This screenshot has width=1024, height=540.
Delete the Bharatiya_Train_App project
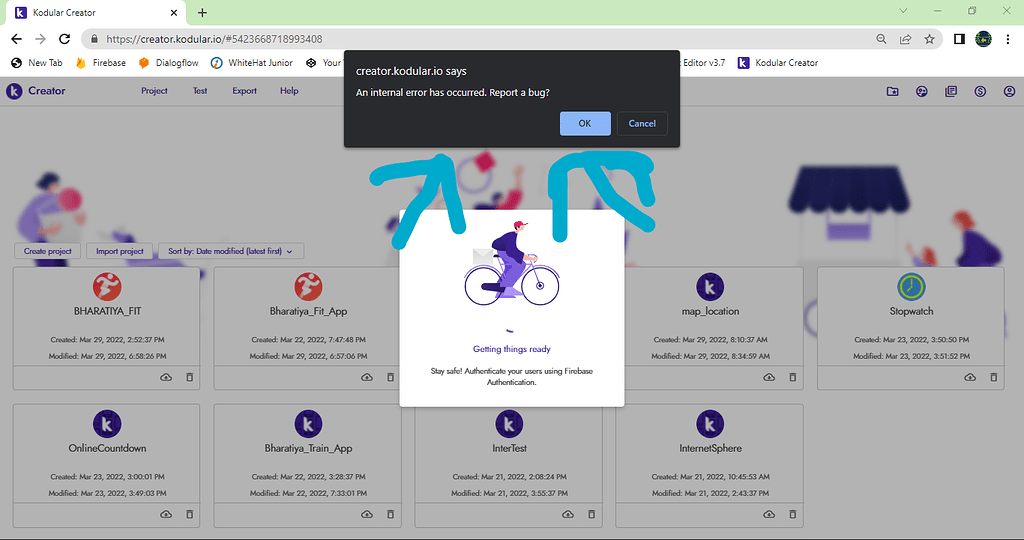(x=391, y=515)
